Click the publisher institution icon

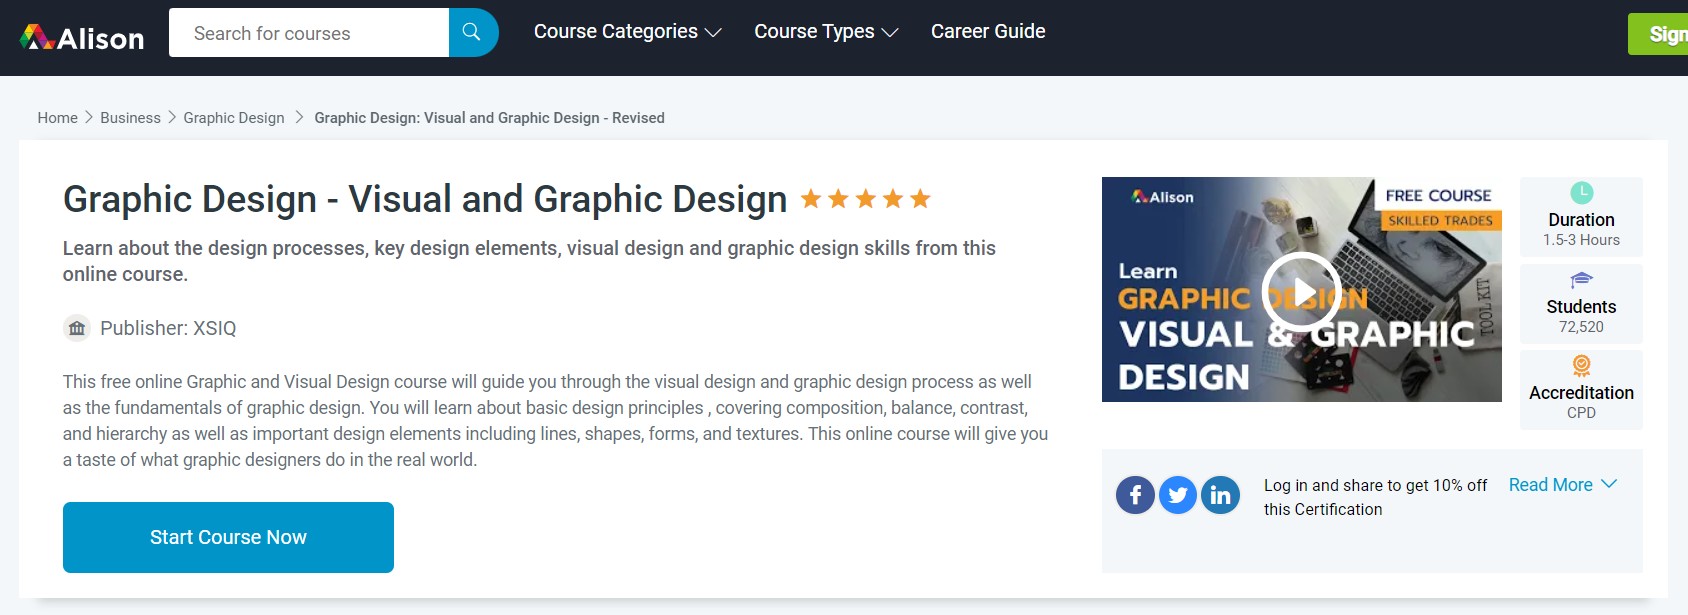pos(77,328)
